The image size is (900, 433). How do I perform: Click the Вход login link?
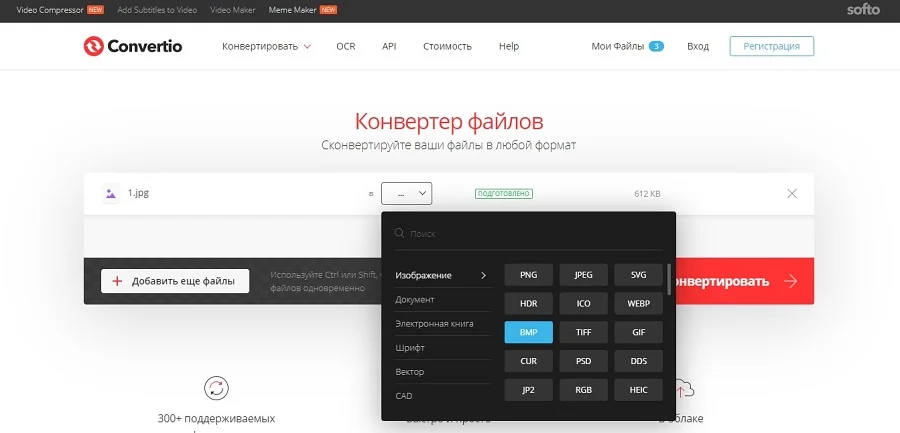point(698,47)
